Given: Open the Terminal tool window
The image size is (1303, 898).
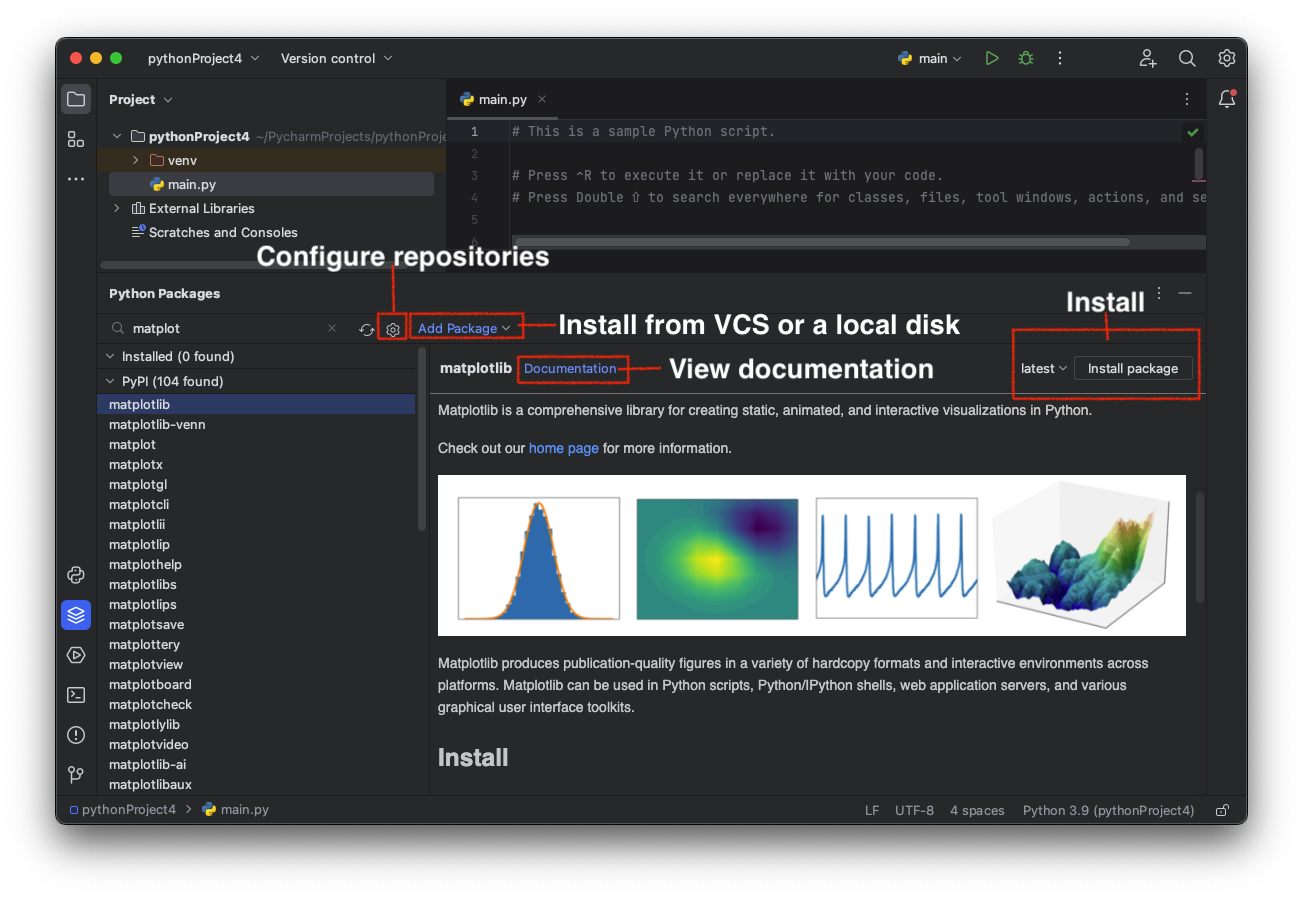Looking at the screenshot, I should (76, 695).
